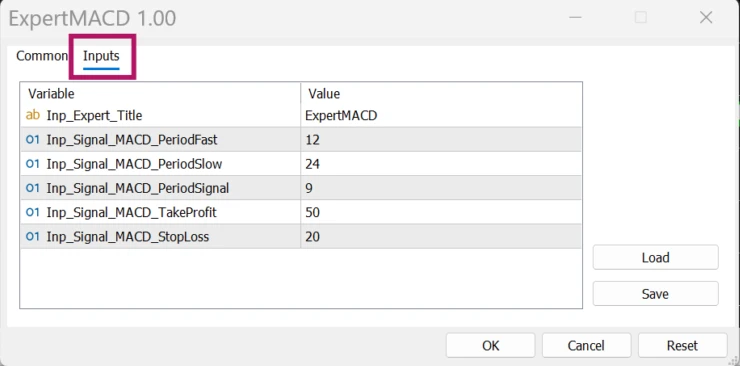Confirm settings with the OK button
The height and width of the screenshot is (366, 740).
pyautogui.click(x=490, y=346)
